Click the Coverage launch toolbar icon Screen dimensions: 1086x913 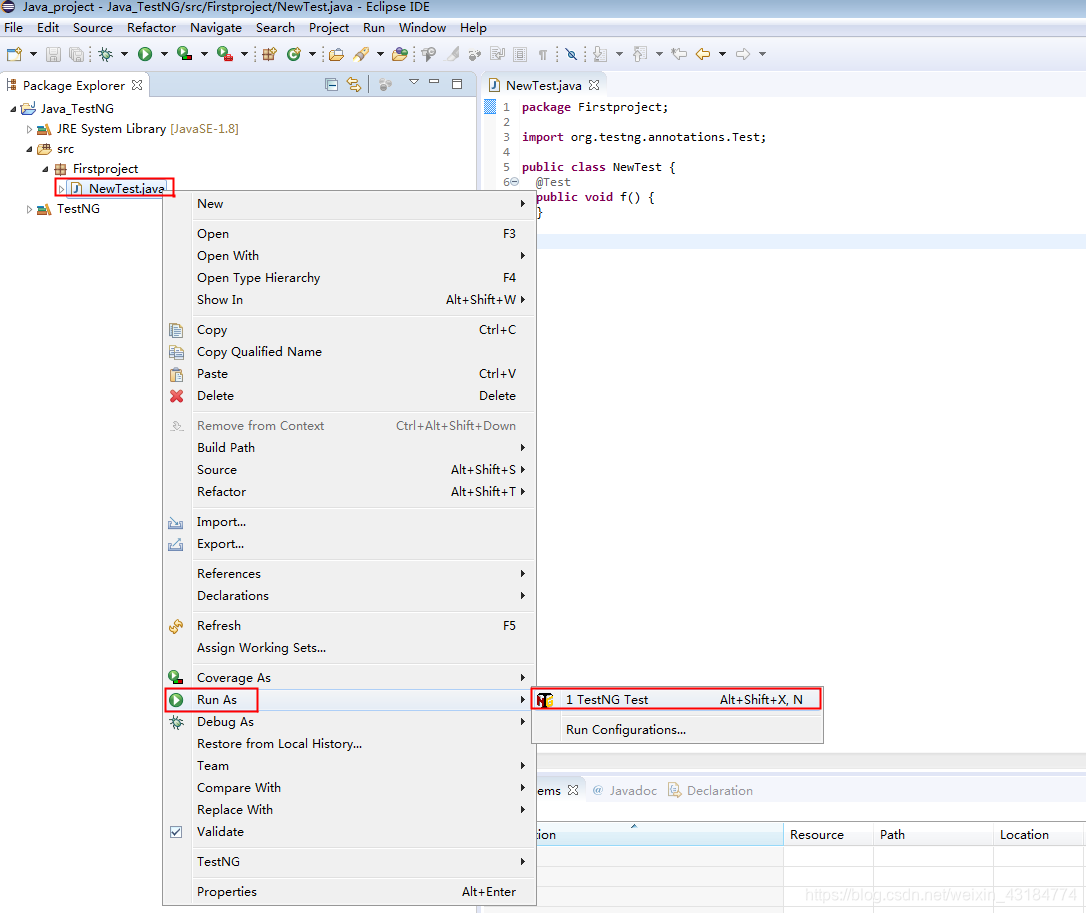184,54
